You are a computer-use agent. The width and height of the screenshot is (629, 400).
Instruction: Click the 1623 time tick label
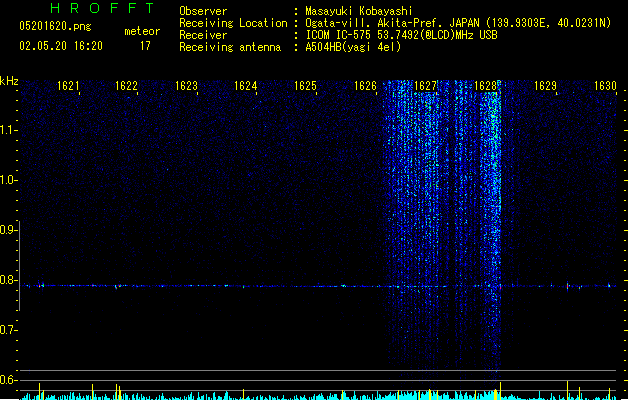point(187,86)
